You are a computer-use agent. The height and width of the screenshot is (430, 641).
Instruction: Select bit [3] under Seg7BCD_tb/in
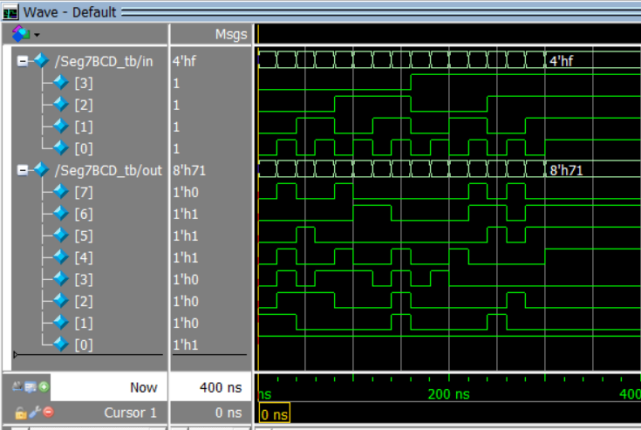[x=84, y=83]
